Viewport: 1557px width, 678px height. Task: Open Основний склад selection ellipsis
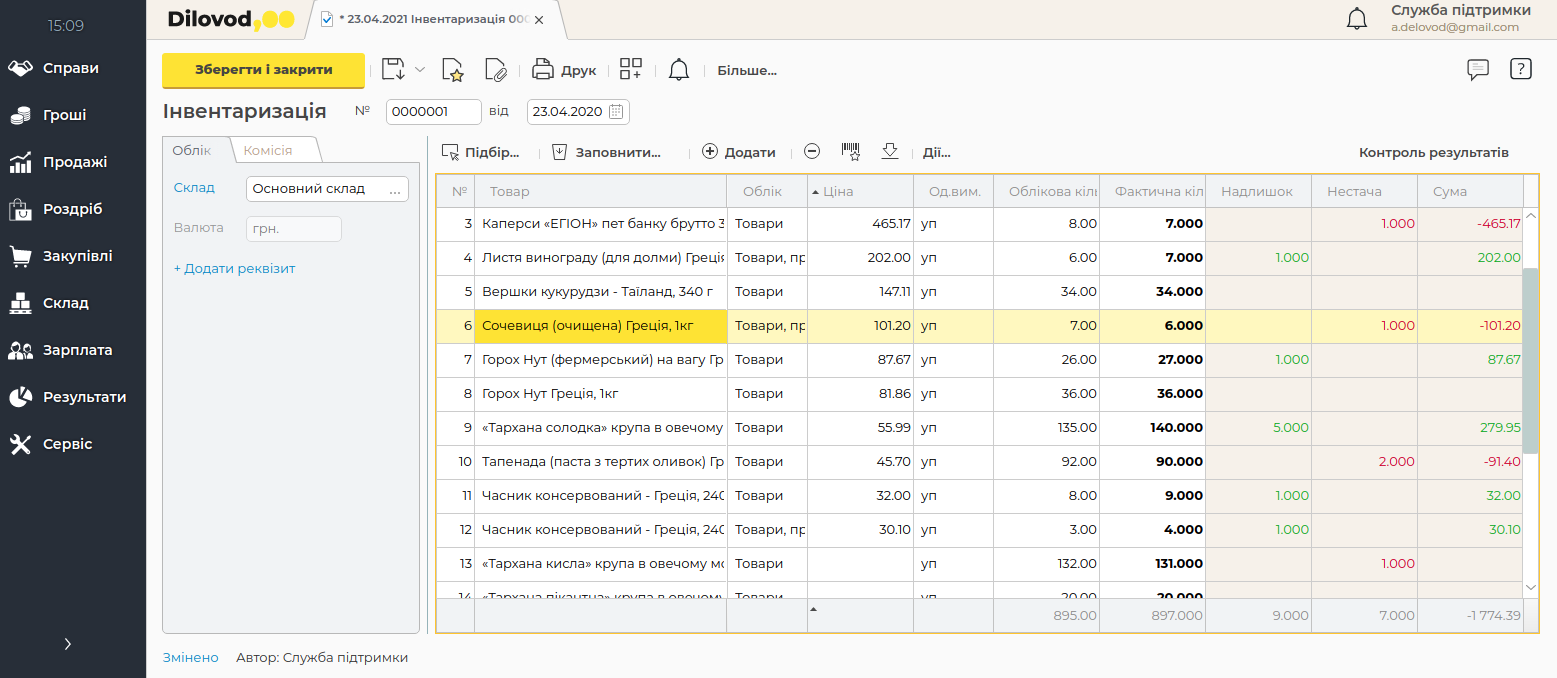395,189
